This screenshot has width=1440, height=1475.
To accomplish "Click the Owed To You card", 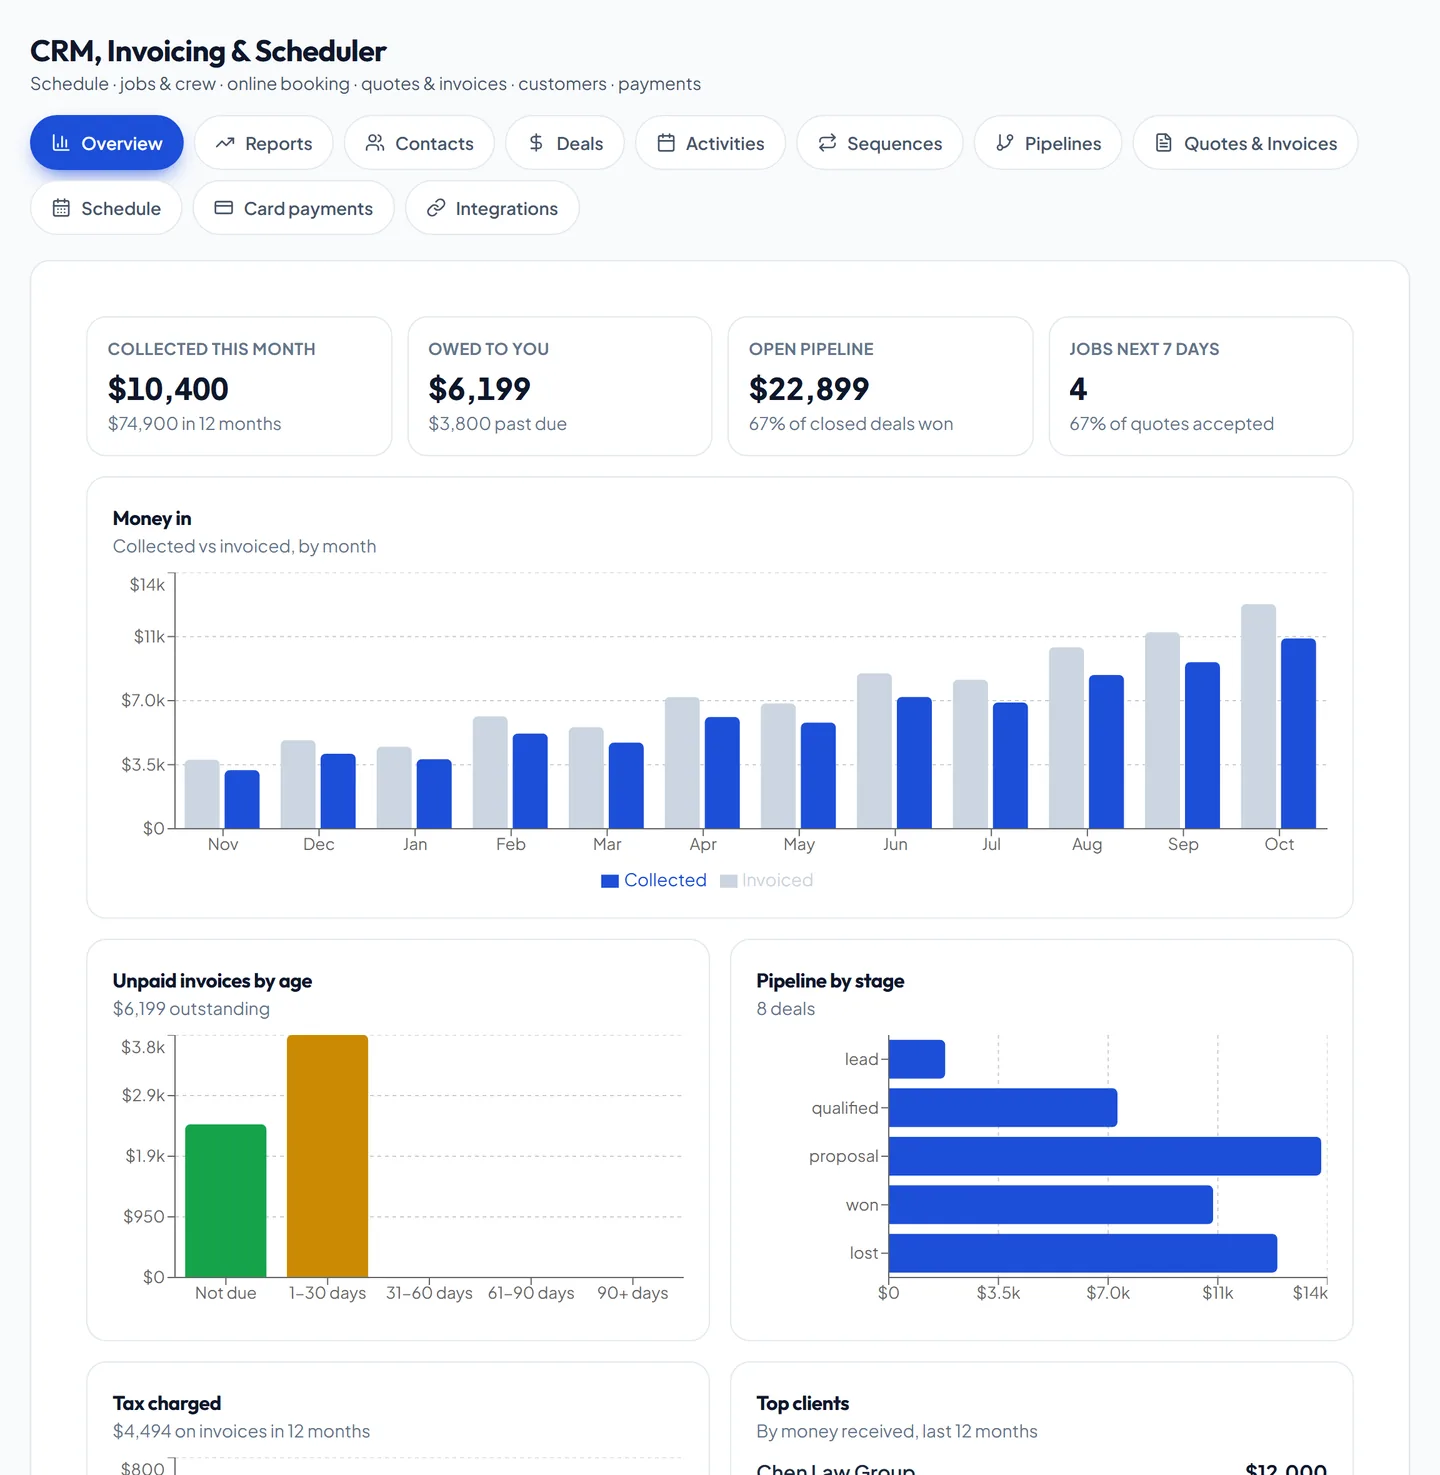I will (560, 386).
